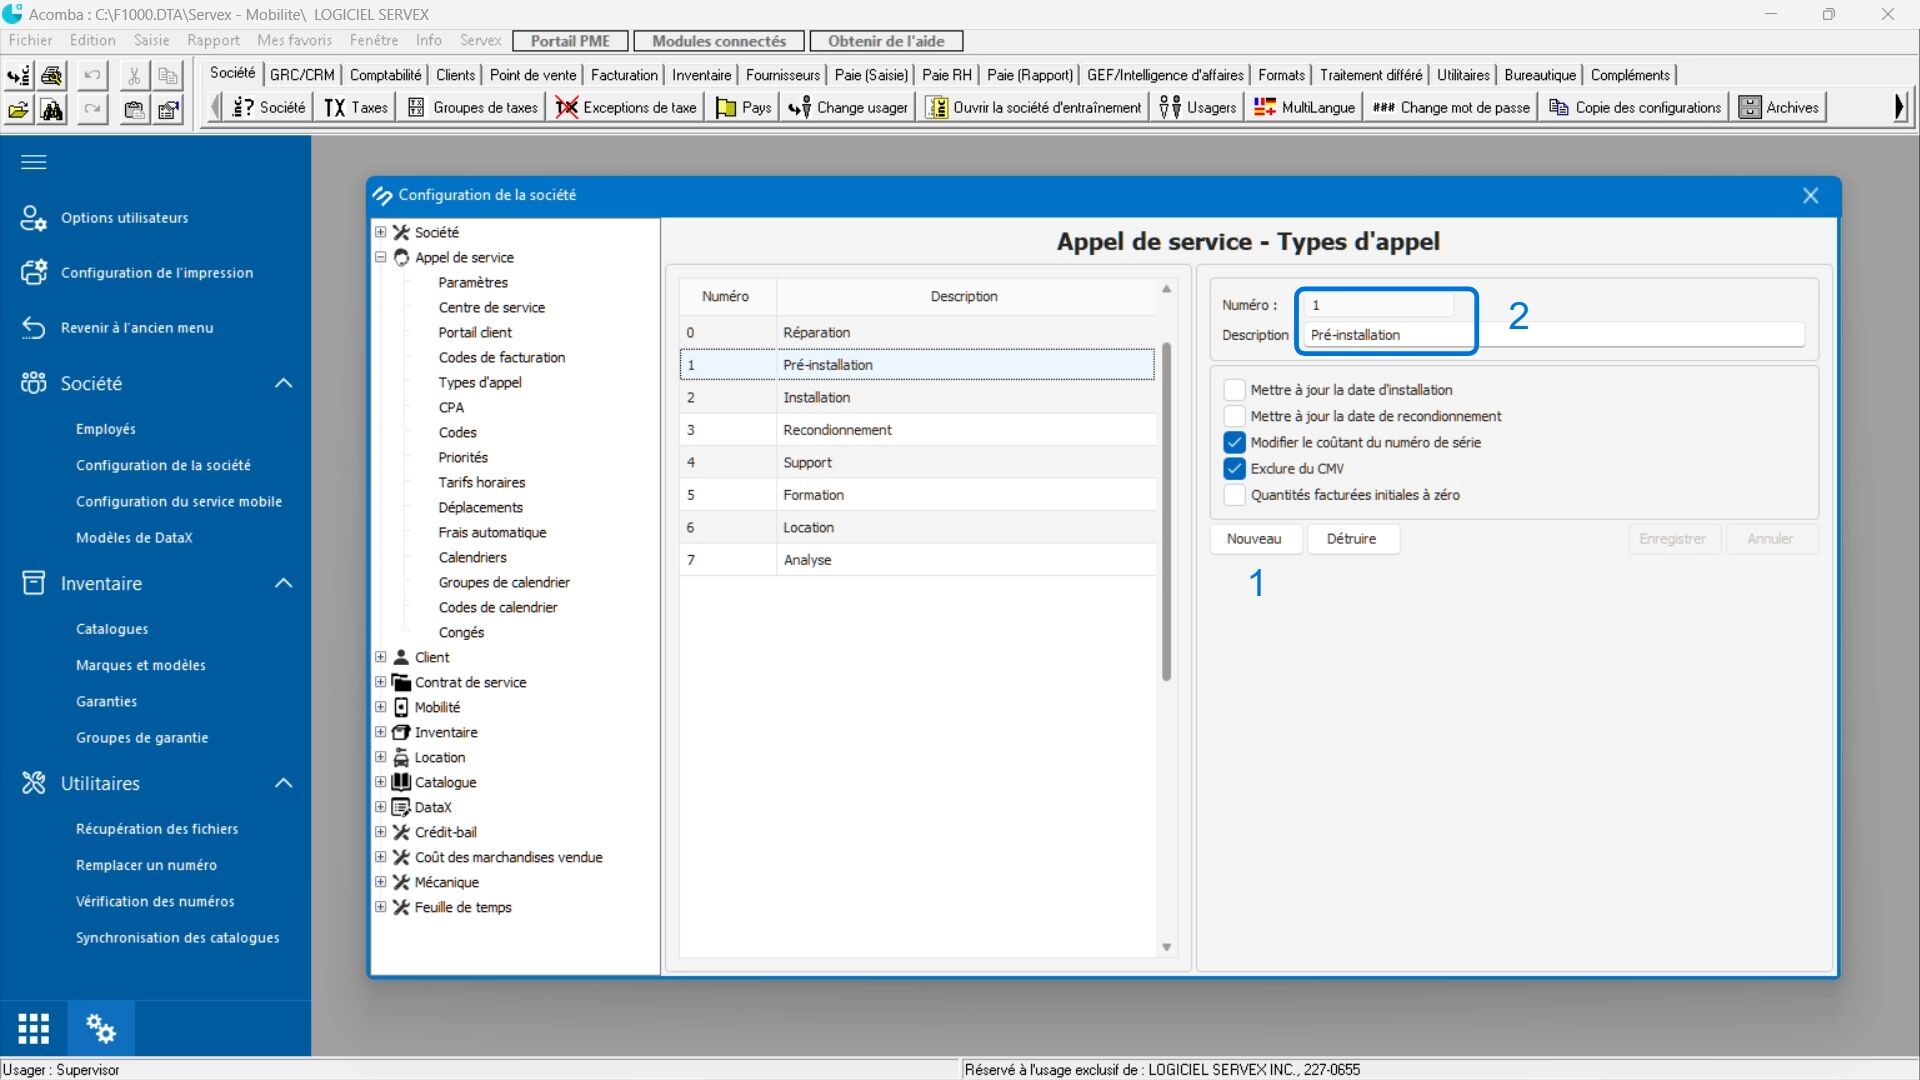
Task: Enable Mettre à jour la date d'installation
Action: click(1235, 390)
